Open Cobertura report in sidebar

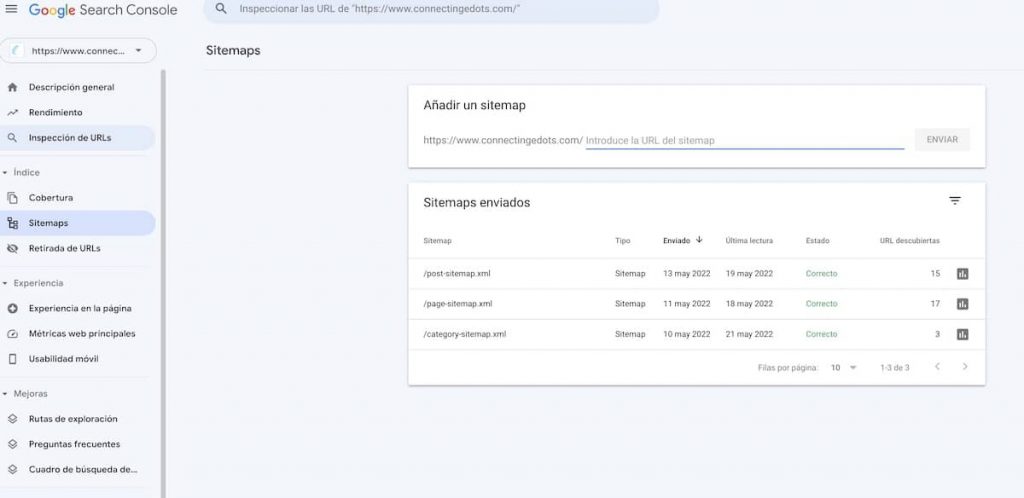[x=51, y=198]
